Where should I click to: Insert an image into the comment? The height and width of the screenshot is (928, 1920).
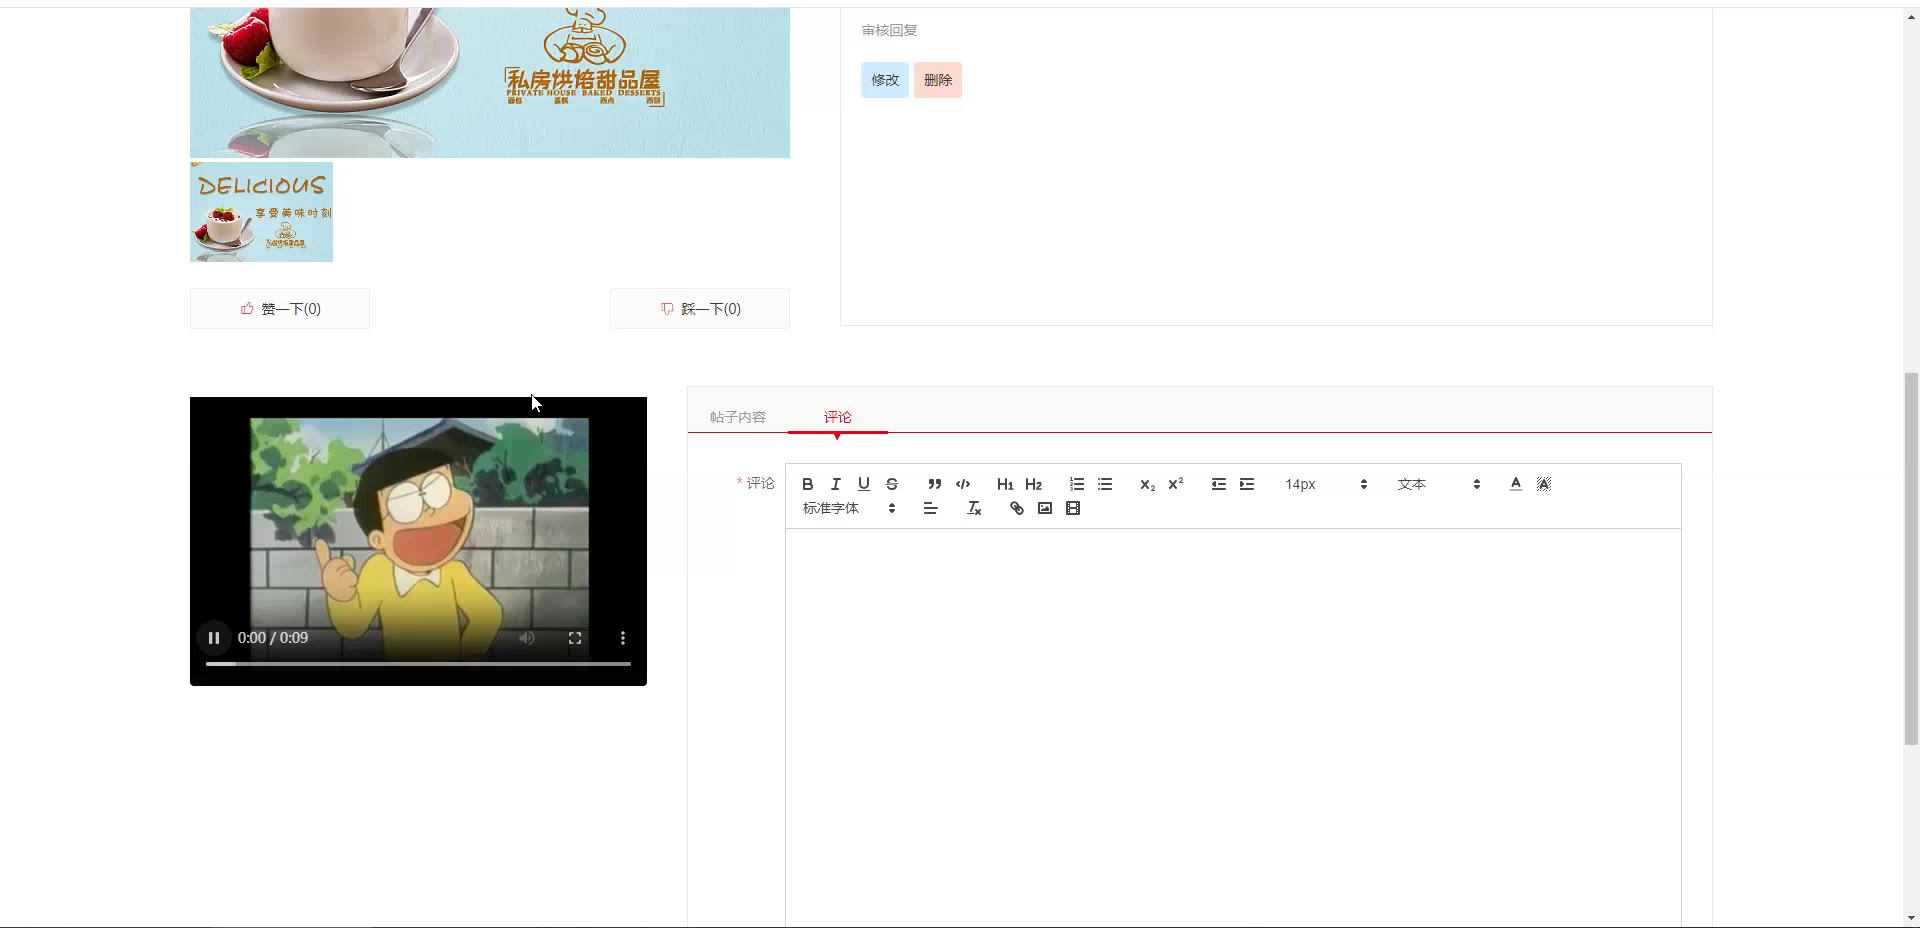tap(1044, 508)
